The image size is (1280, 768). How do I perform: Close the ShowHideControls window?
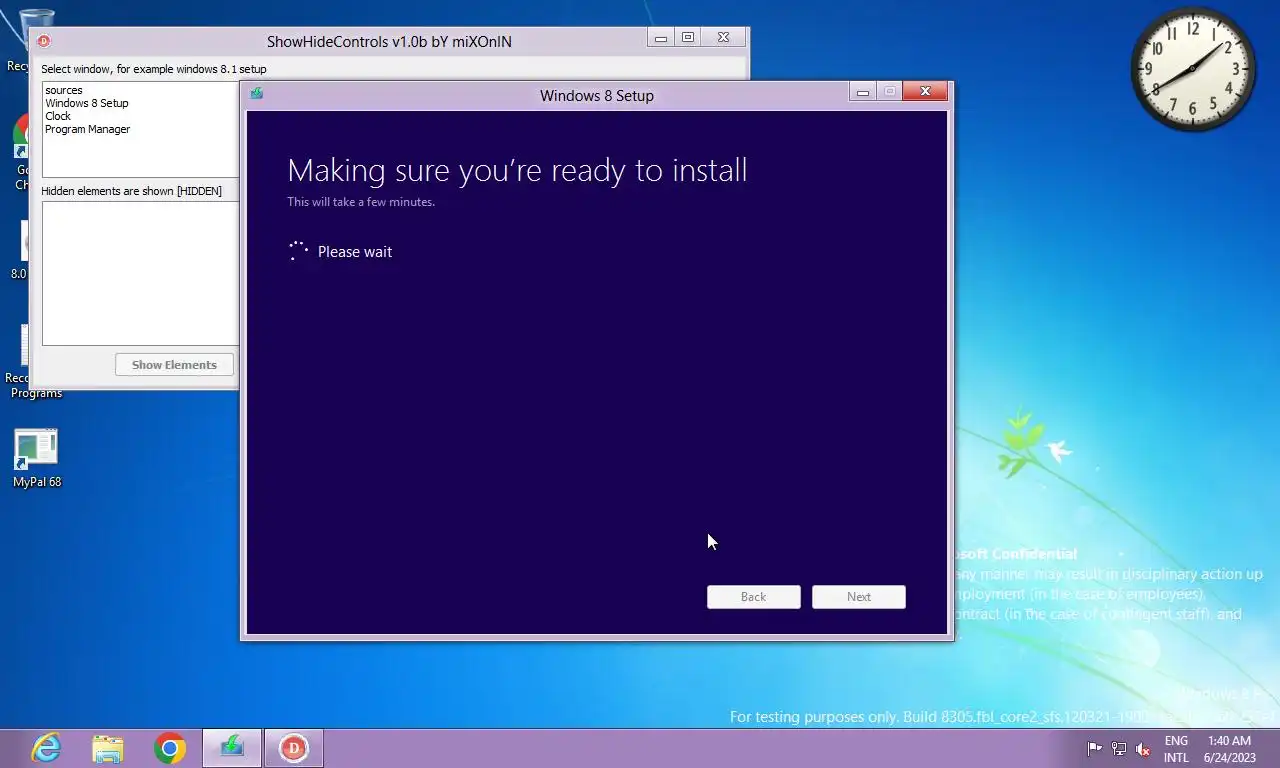[723, 38]
